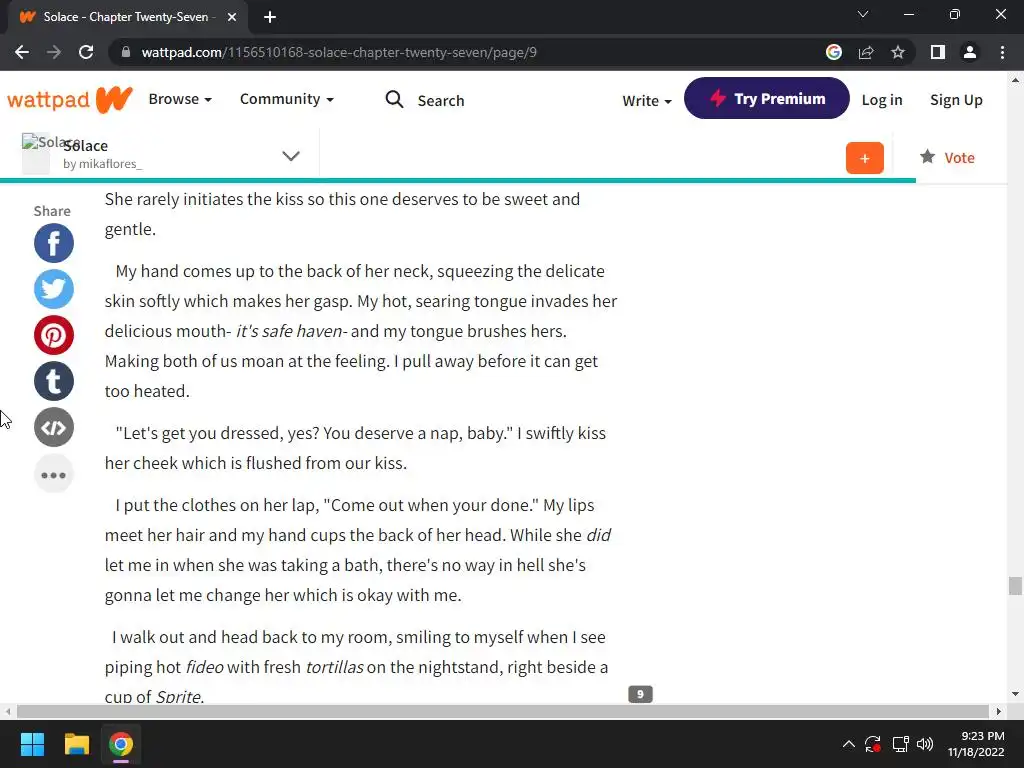The image size is (1024, 768).
Task: Share story on Pinterest icon
Action: click(x=54, y=335)
